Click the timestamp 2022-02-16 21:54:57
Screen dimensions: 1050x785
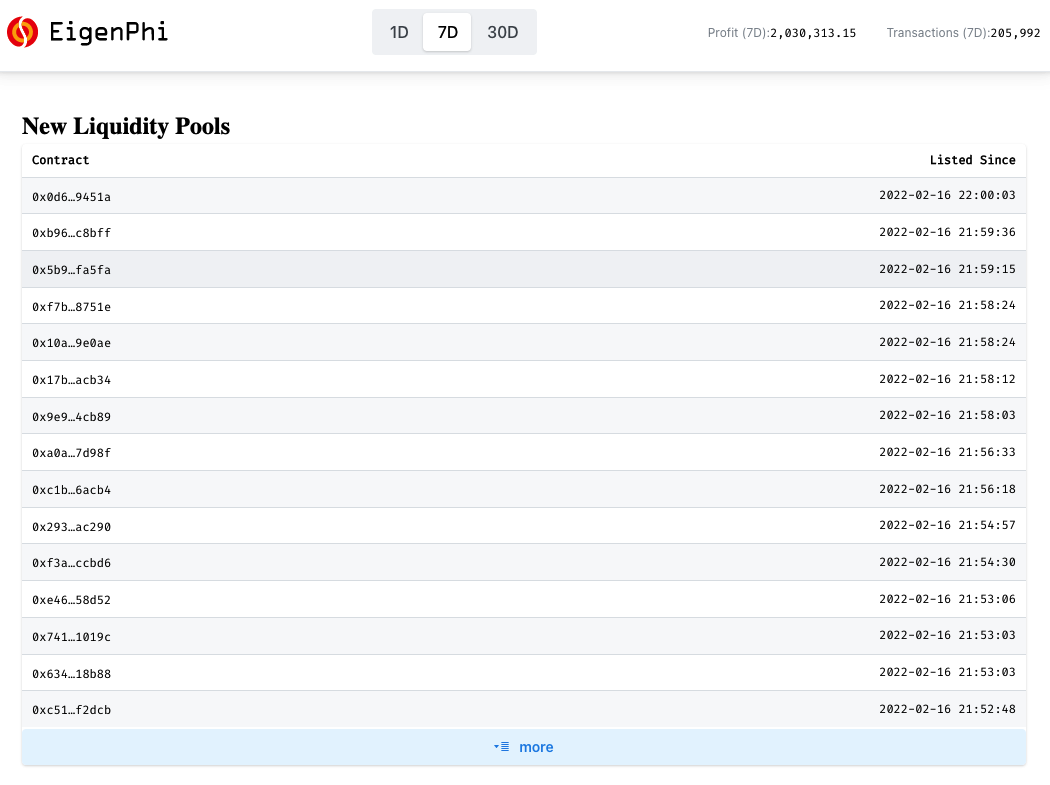[948, 524]
